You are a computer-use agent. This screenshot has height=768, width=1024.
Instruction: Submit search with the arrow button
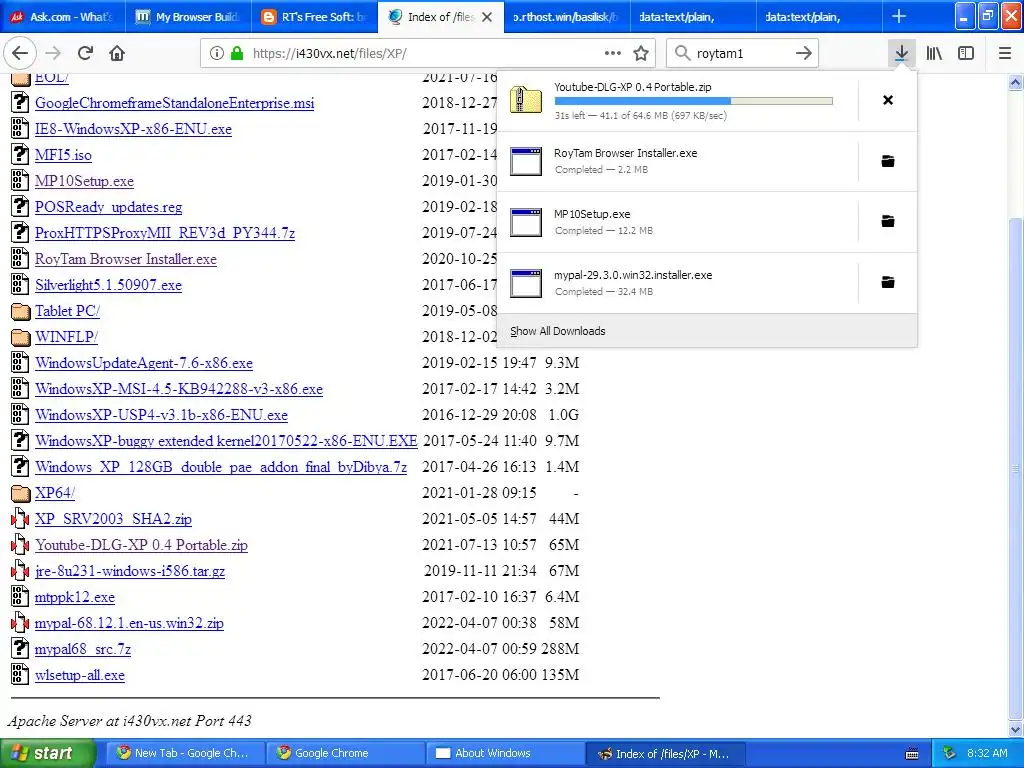tap(804, 53)
